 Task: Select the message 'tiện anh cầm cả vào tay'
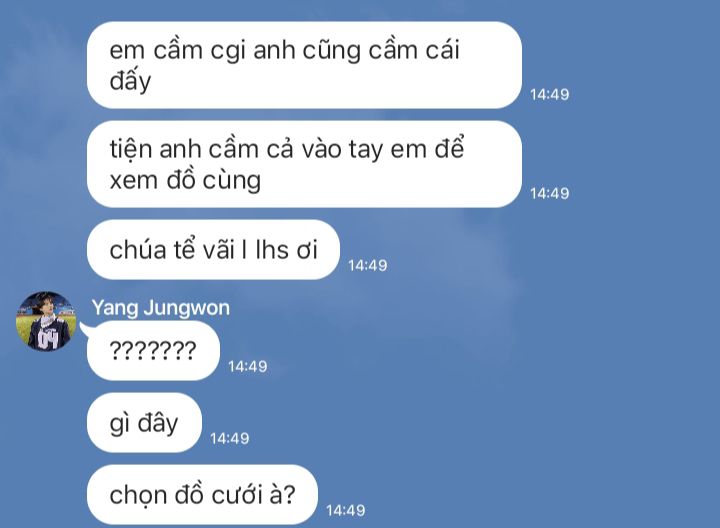(304, 164)
